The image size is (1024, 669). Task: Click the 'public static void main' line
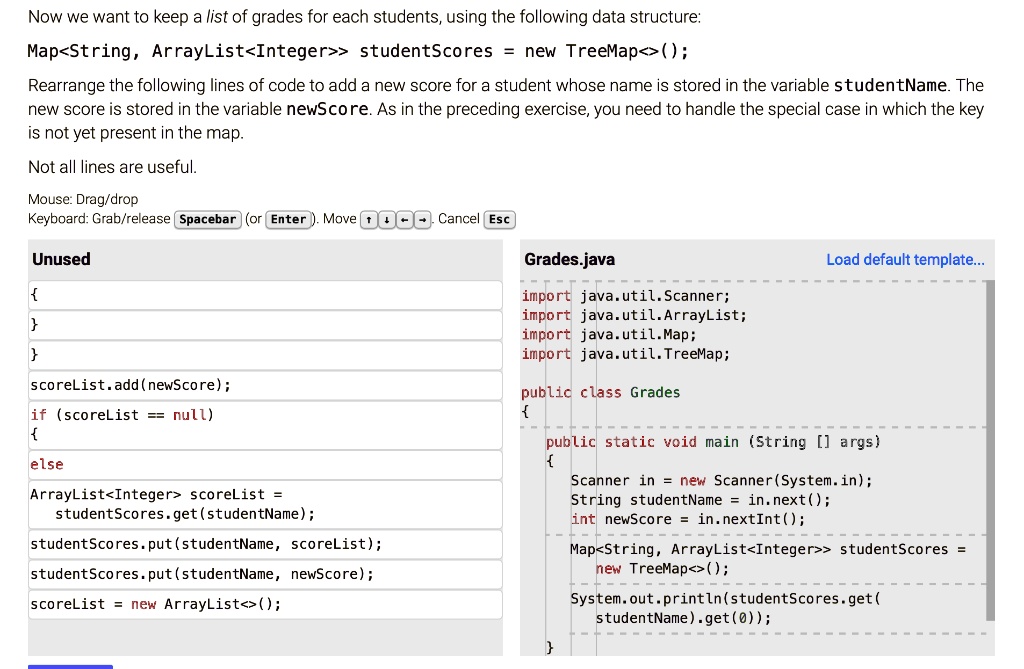pos(713,442)
